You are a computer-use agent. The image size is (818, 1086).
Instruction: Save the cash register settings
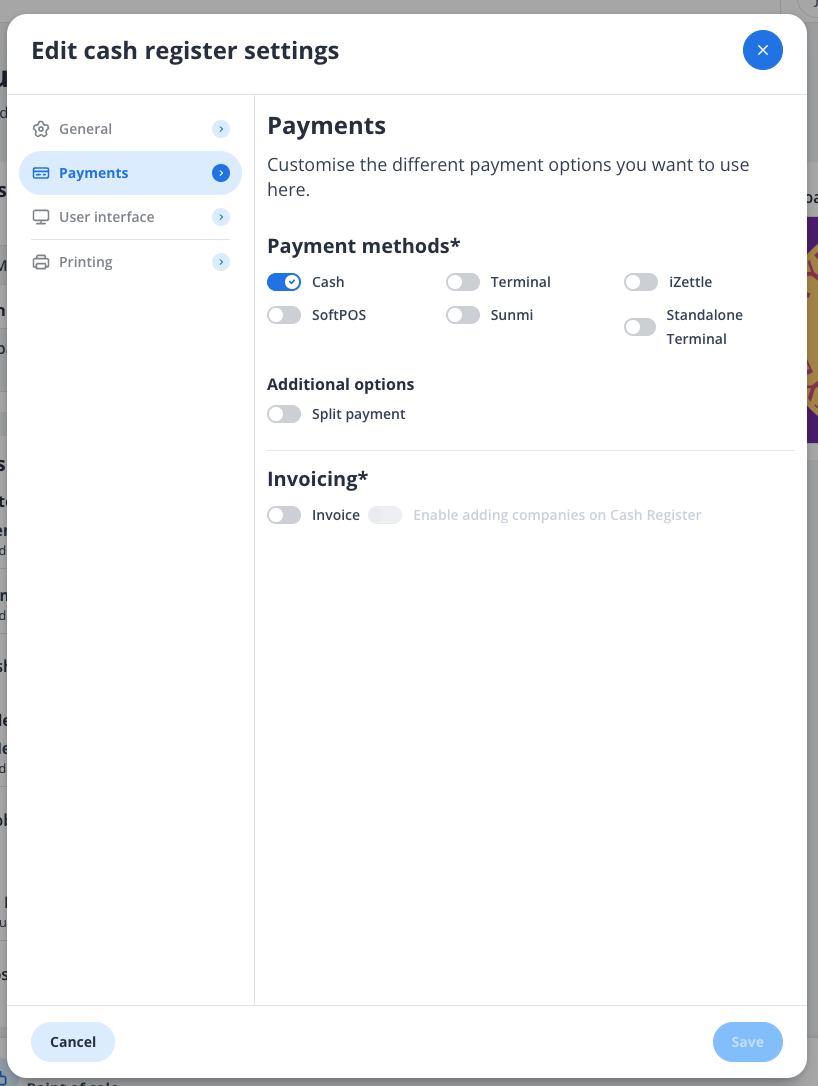[x=747, y=1041]
